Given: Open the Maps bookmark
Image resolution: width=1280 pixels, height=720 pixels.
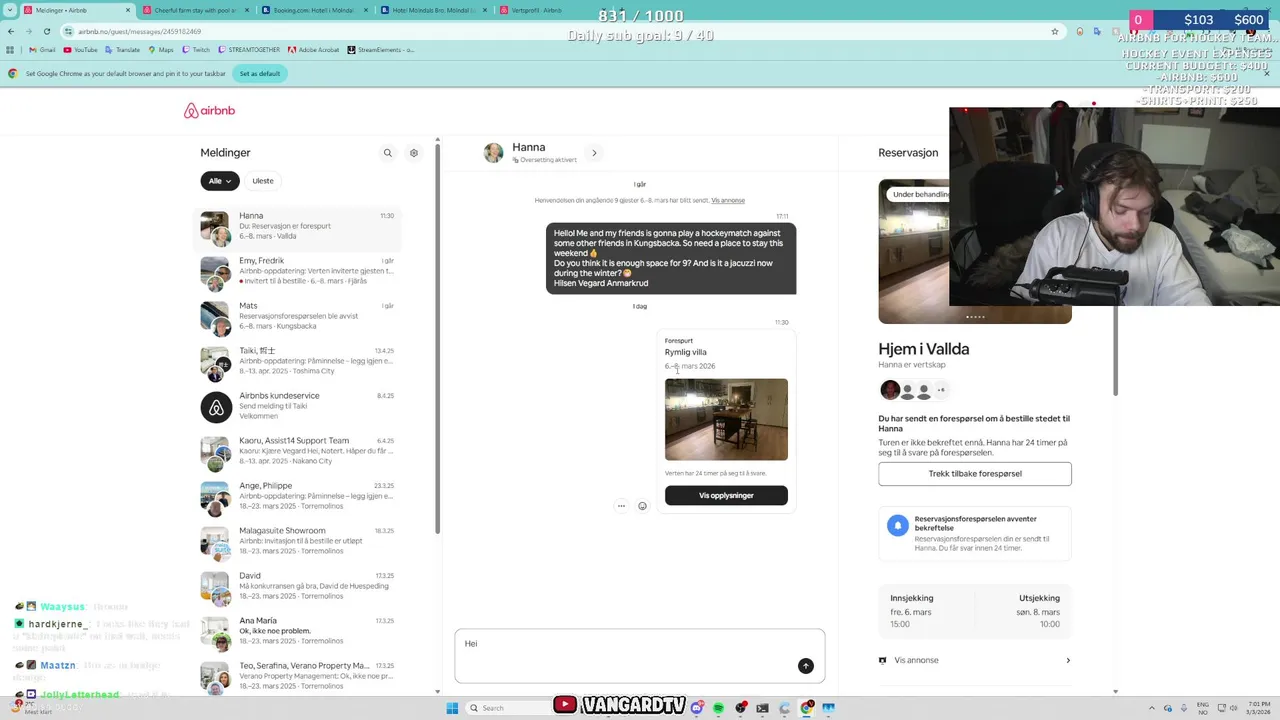Looking at the screenshot, I should [x=161, y=50].
